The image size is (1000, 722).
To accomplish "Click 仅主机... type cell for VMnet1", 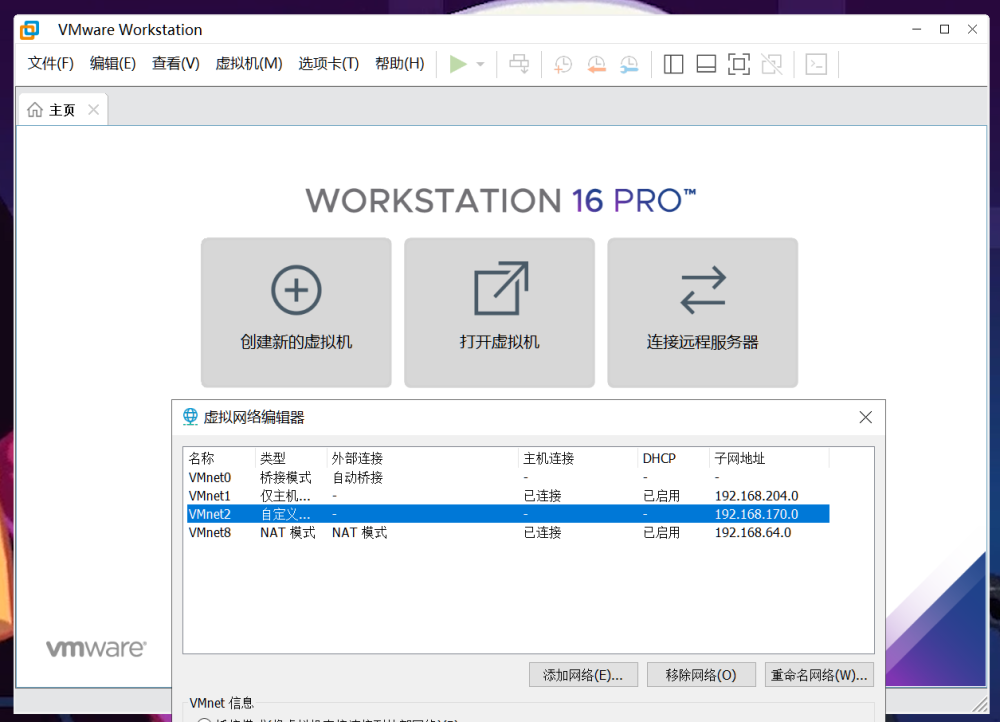I will 285,496.
